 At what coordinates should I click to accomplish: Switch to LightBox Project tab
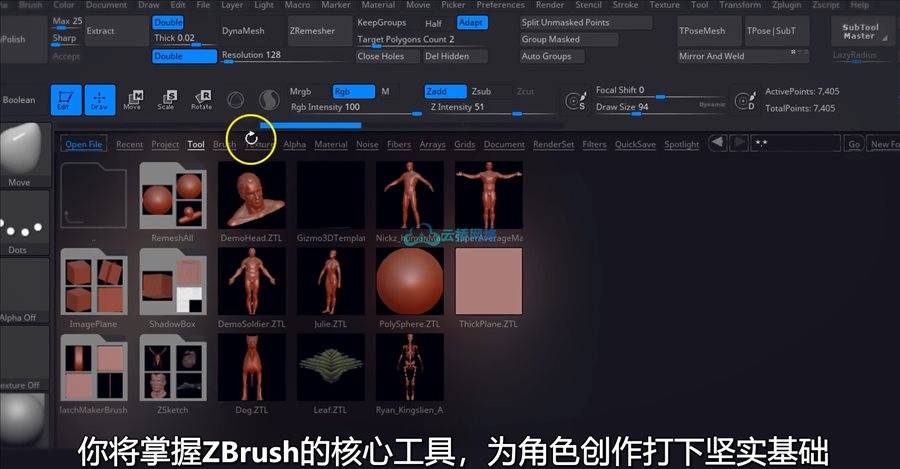pos(165,145)
